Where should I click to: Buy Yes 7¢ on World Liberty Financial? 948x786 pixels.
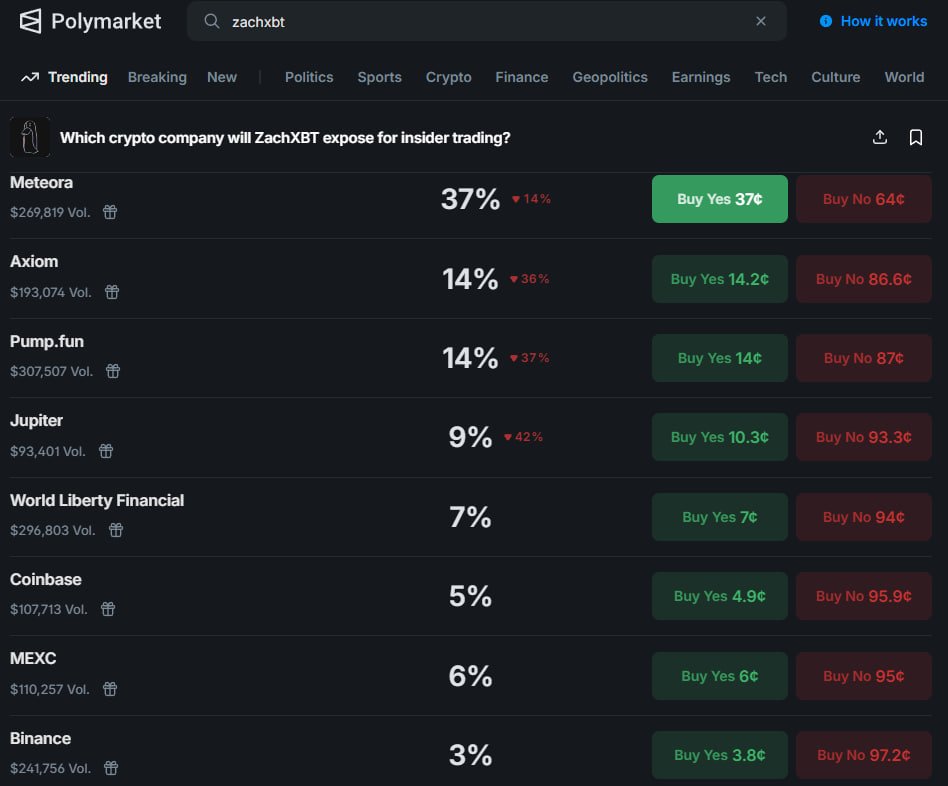coord(719,517)
